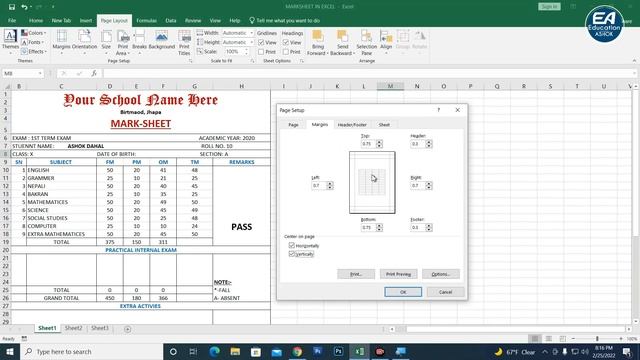Click the Scale percentage stepper arrows
Screen dimensions: 640x360
point(246,52)
